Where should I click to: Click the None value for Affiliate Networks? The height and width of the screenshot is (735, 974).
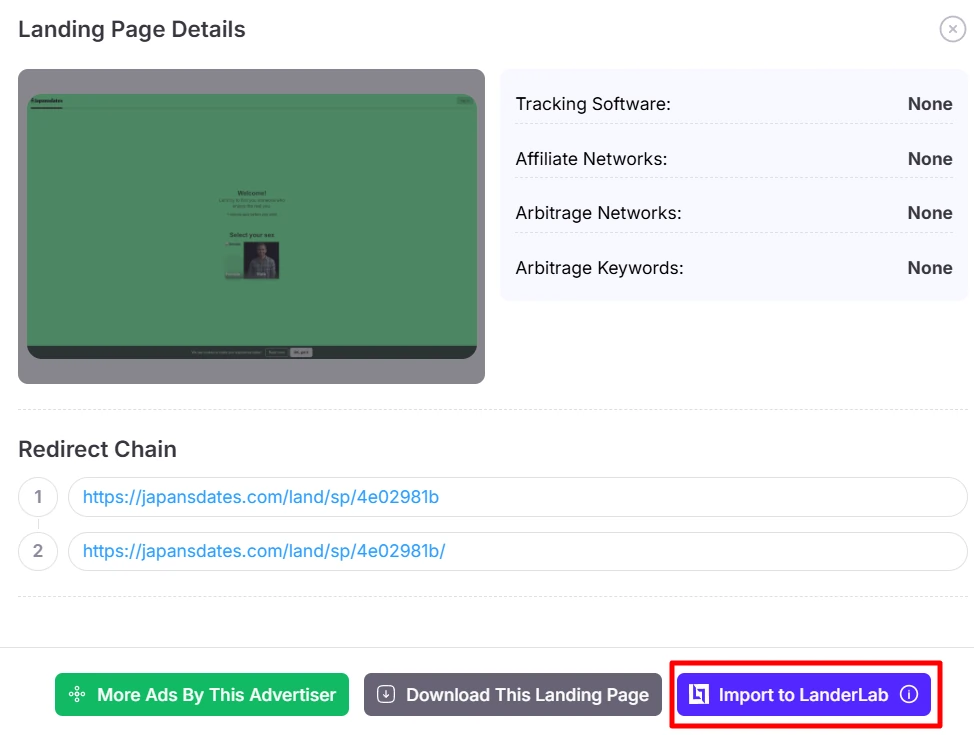(930, 159)
